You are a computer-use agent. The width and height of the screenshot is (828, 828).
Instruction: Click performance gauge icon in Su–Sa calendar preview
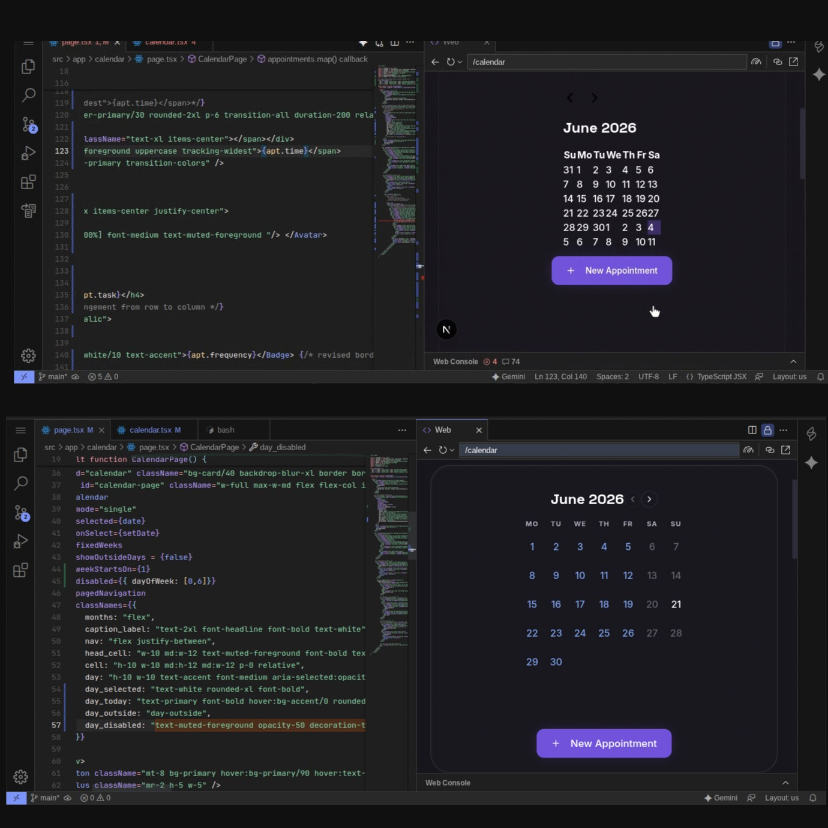[756, 62]
